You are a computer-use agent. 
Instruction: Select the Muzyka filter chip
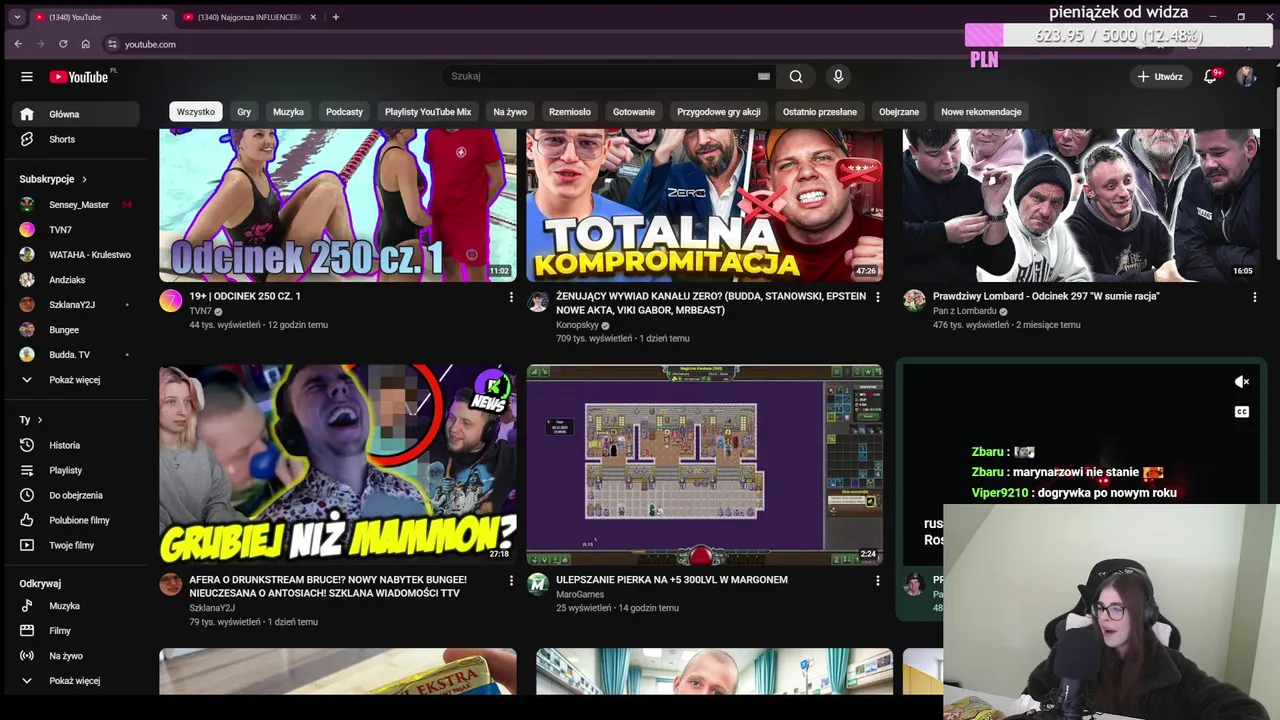pyautogui.click(x=288, y=112)
